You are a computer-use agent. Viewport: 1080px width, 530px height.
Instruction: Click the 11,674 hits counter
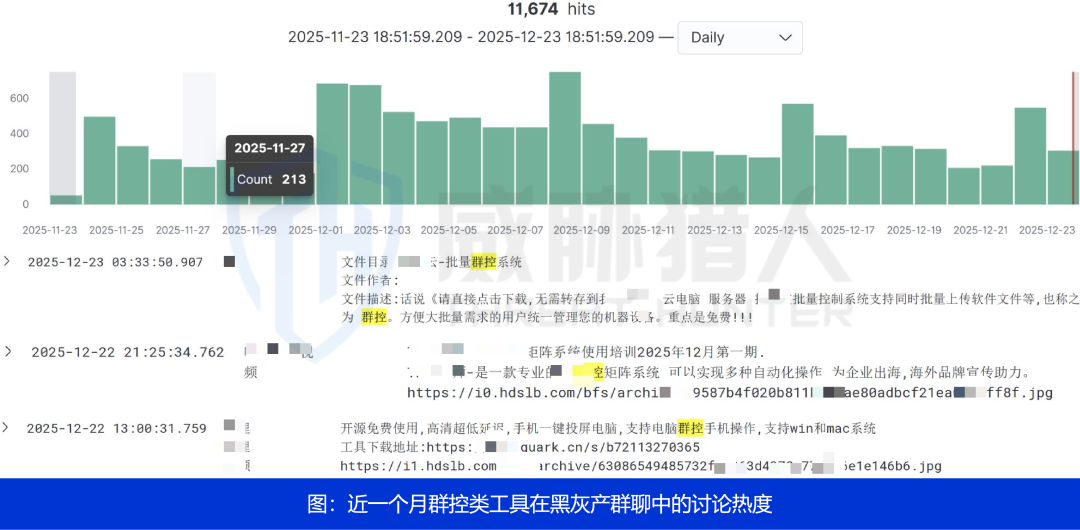(551, 10)
